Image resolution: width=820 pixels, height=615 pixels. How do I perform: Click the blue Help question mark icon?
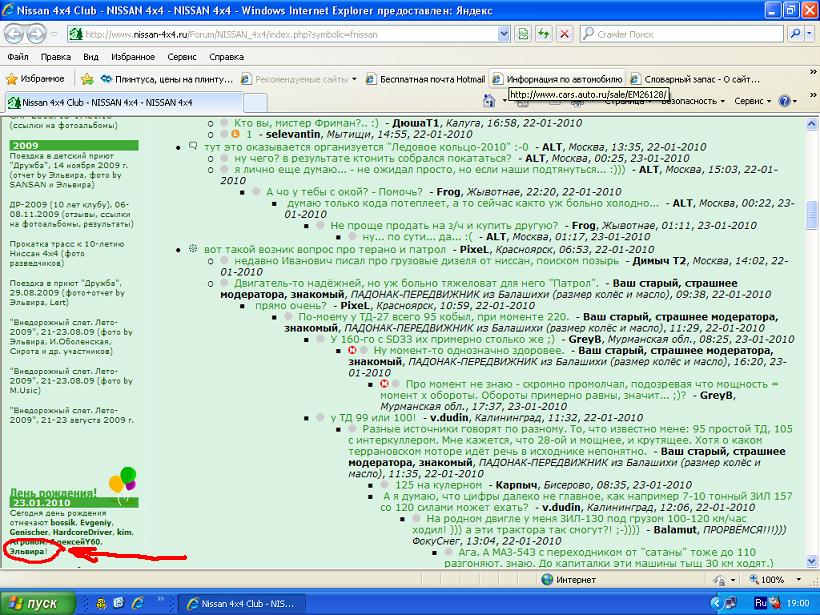(784, 101)
